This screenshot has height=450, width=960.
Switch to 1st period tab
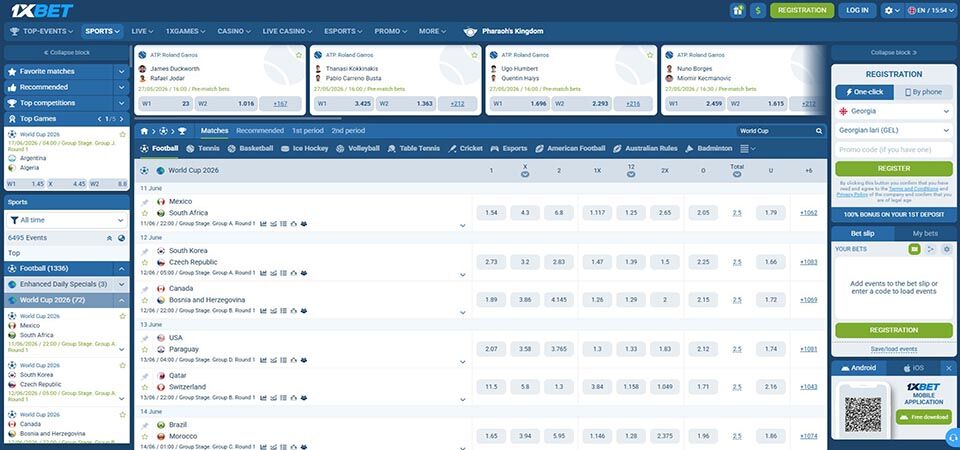pos(307,131)
